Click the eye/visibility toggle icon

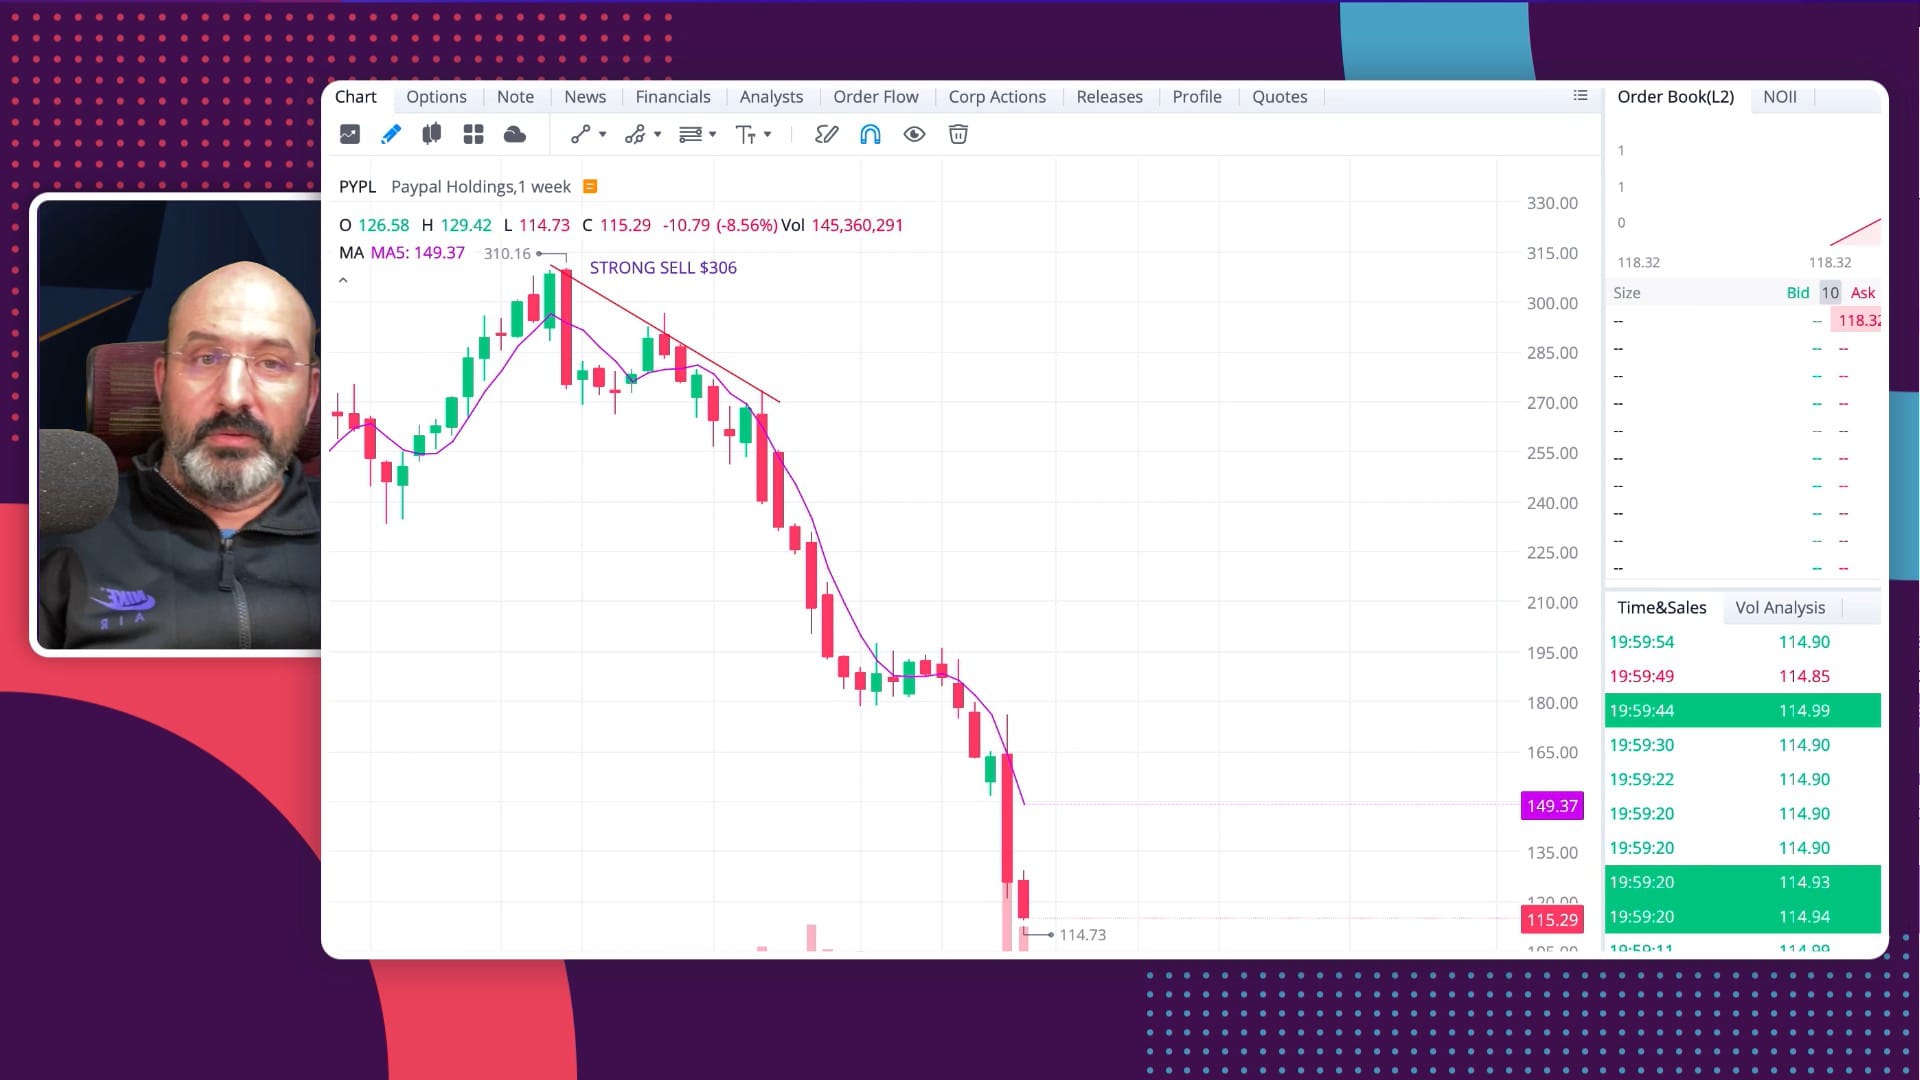tap(914, 135)
